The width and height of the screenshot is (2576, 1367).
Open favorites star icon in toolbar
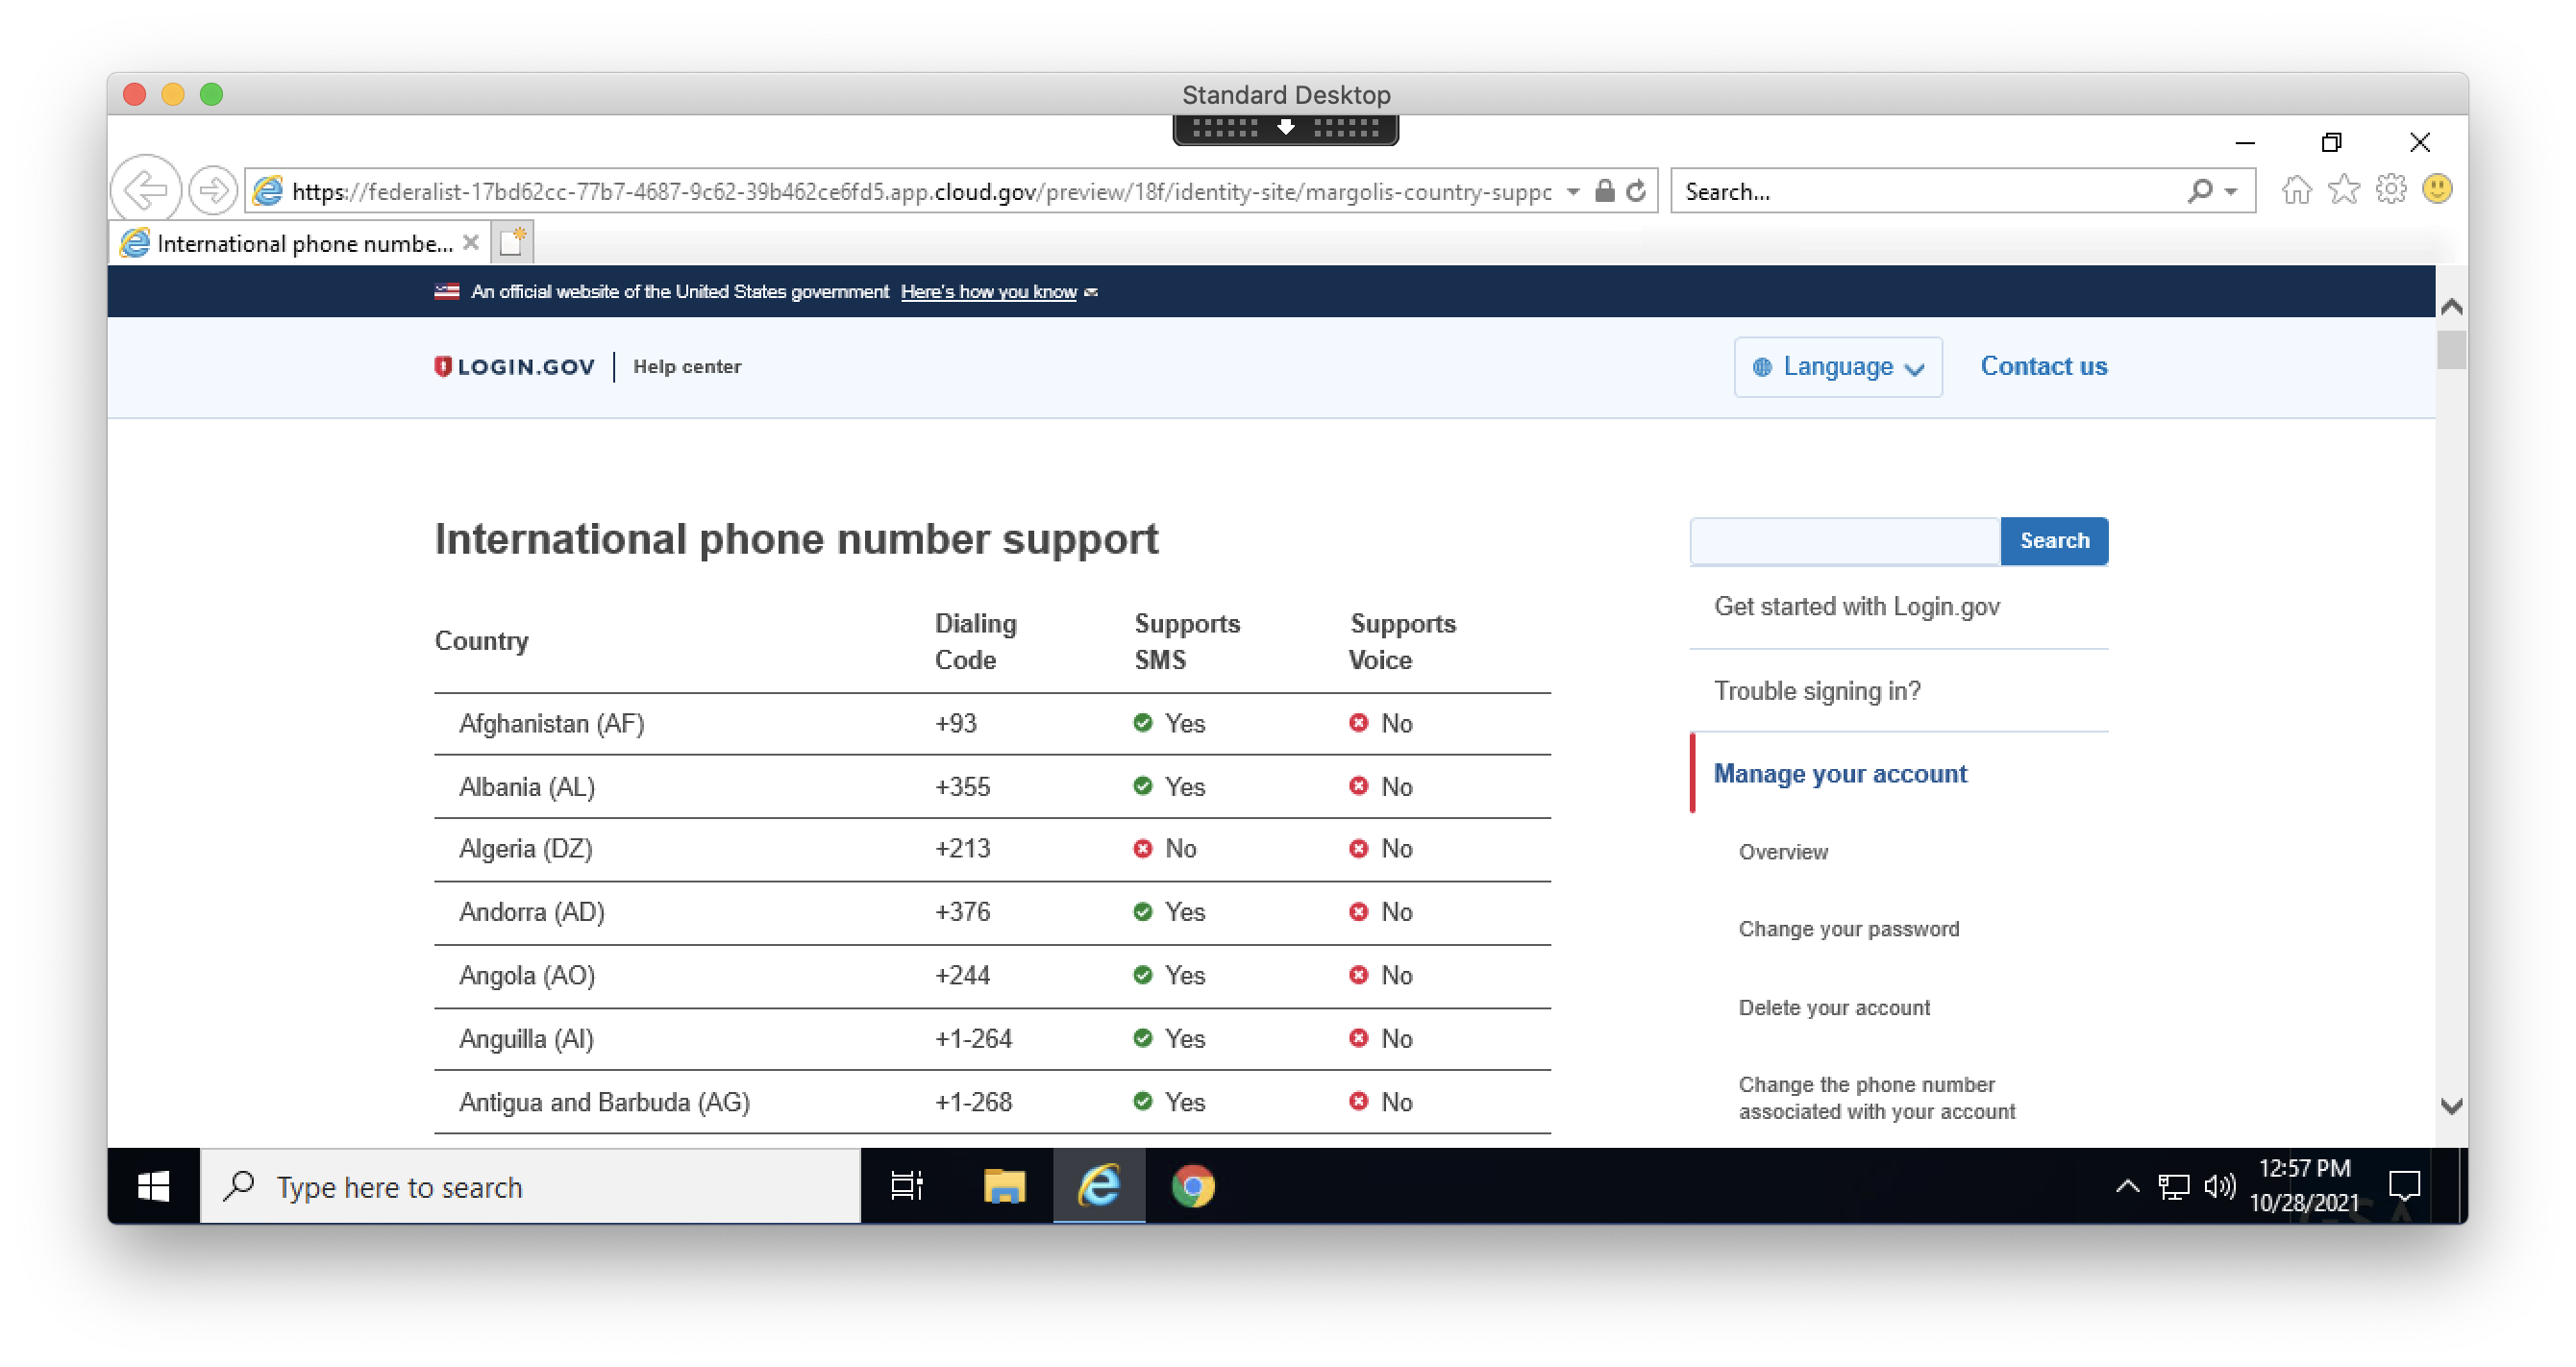tap(2343, 190)
